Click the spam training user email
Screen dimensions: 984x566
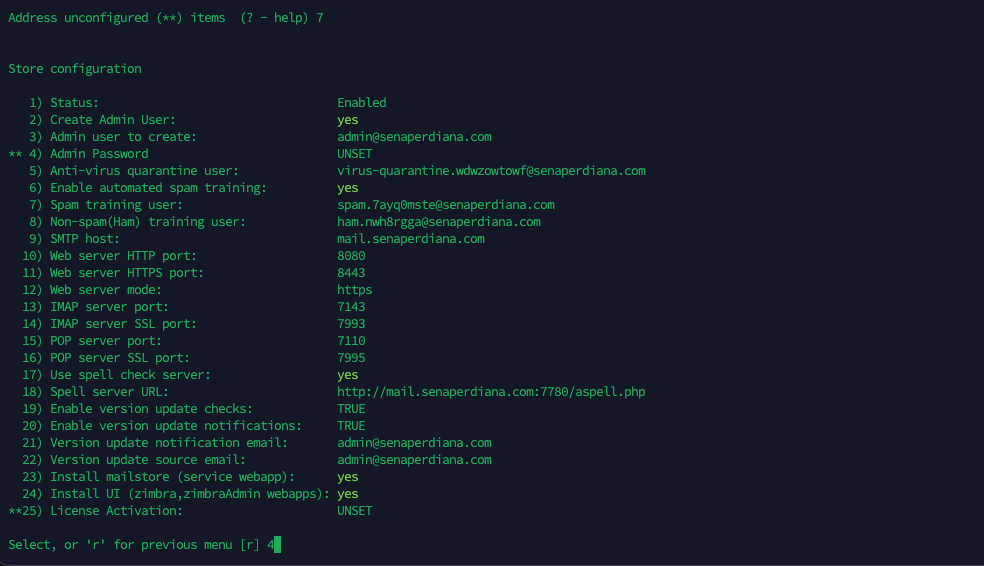click(x=446, y=205)
